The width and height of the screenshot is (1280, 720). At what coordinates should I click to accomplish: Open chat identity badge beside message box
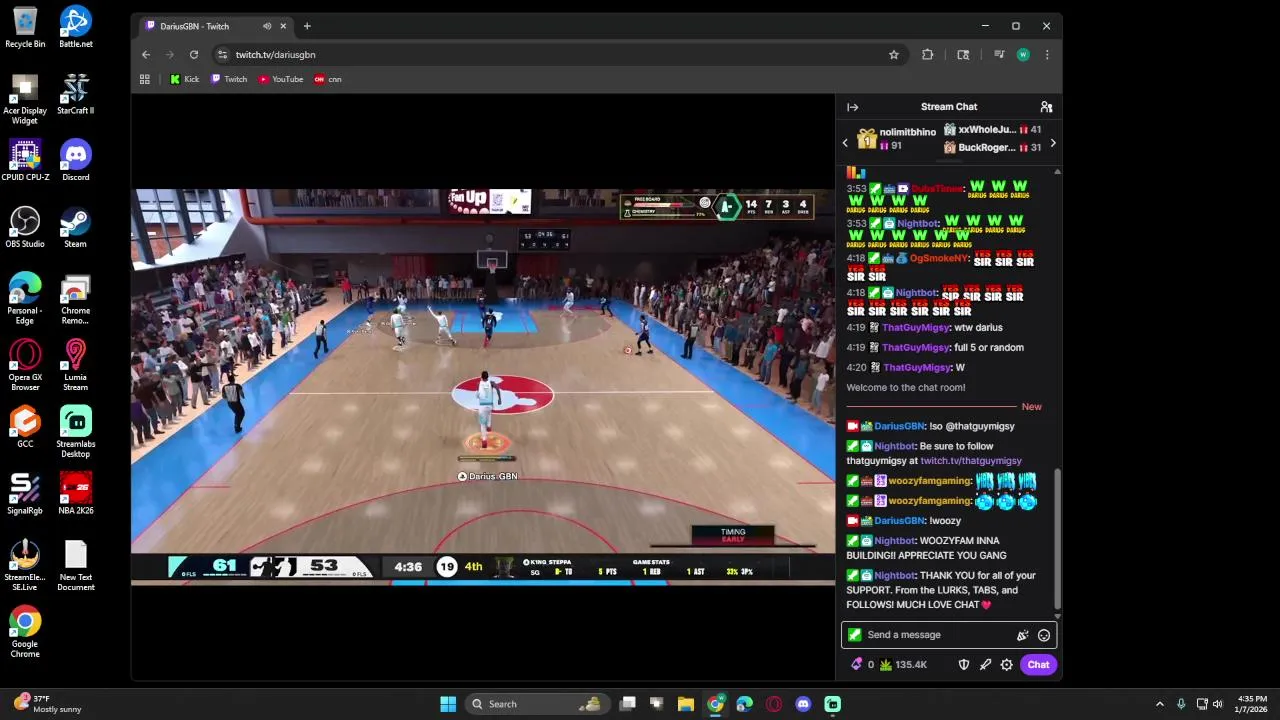pyautogui.click(x=854, y=635)
